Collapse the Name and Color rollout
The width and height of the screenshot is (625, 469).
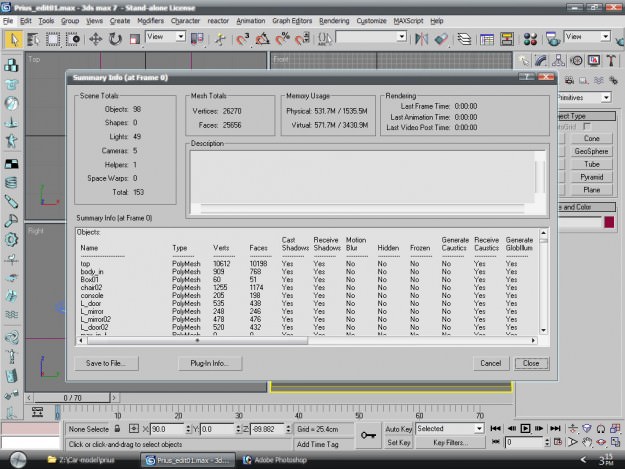click(586, 207)
